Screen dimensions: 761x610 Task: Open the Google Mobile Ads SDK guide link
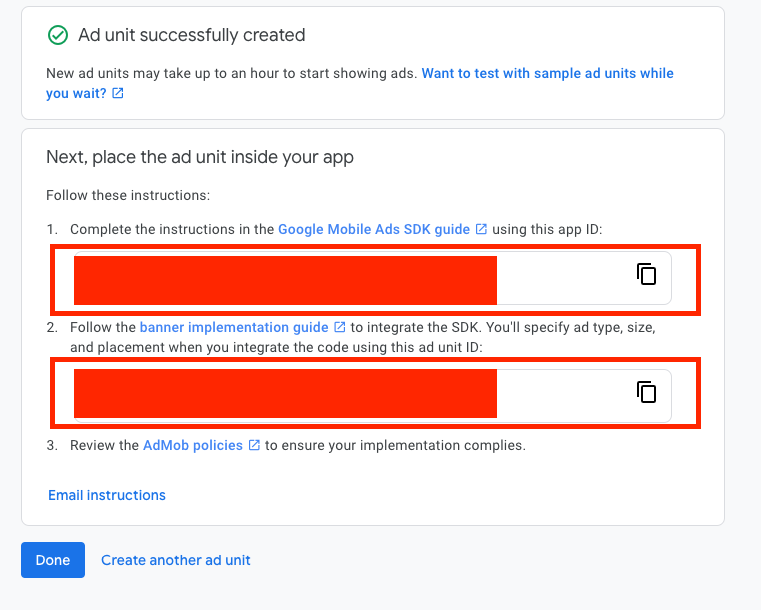coord(382,229)
